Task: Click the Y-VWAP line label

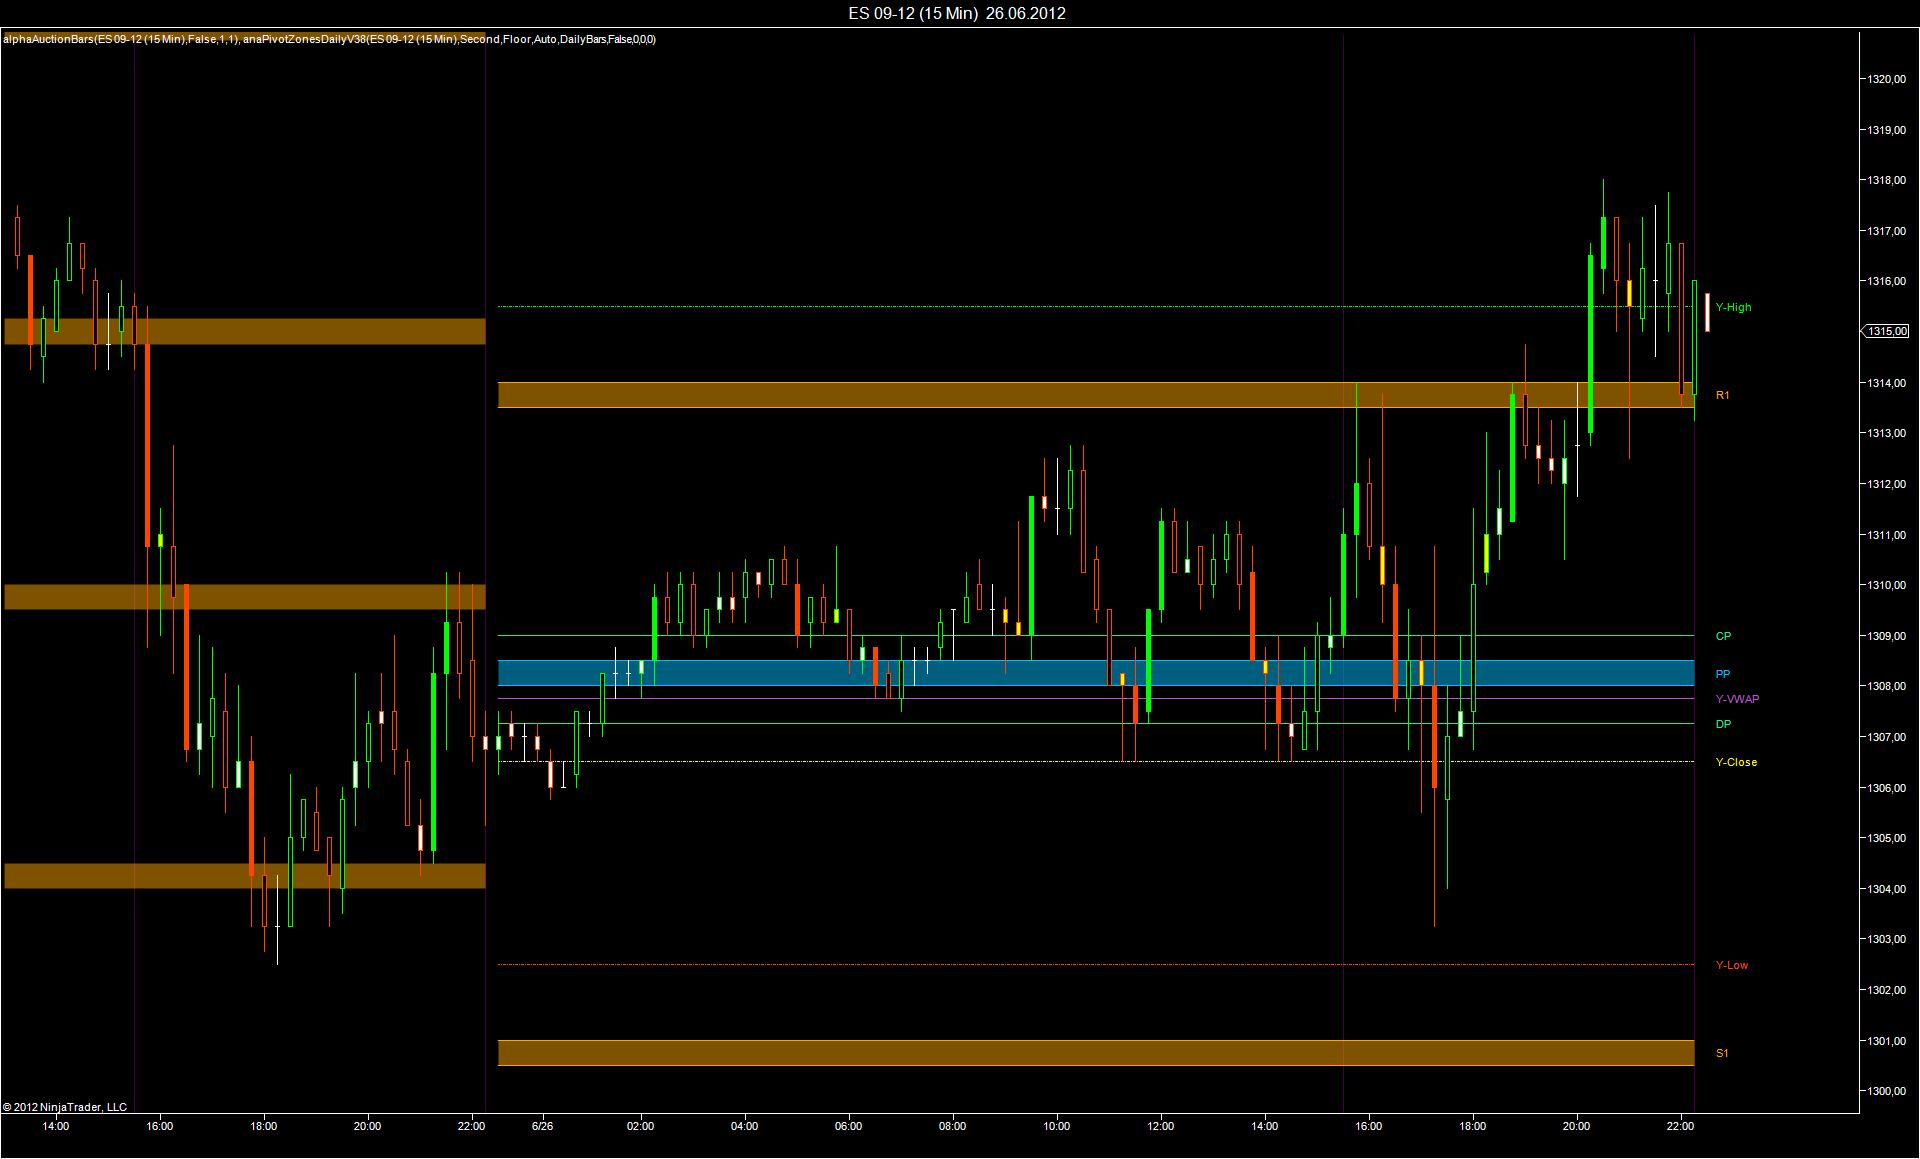Action: point(1737,699)
